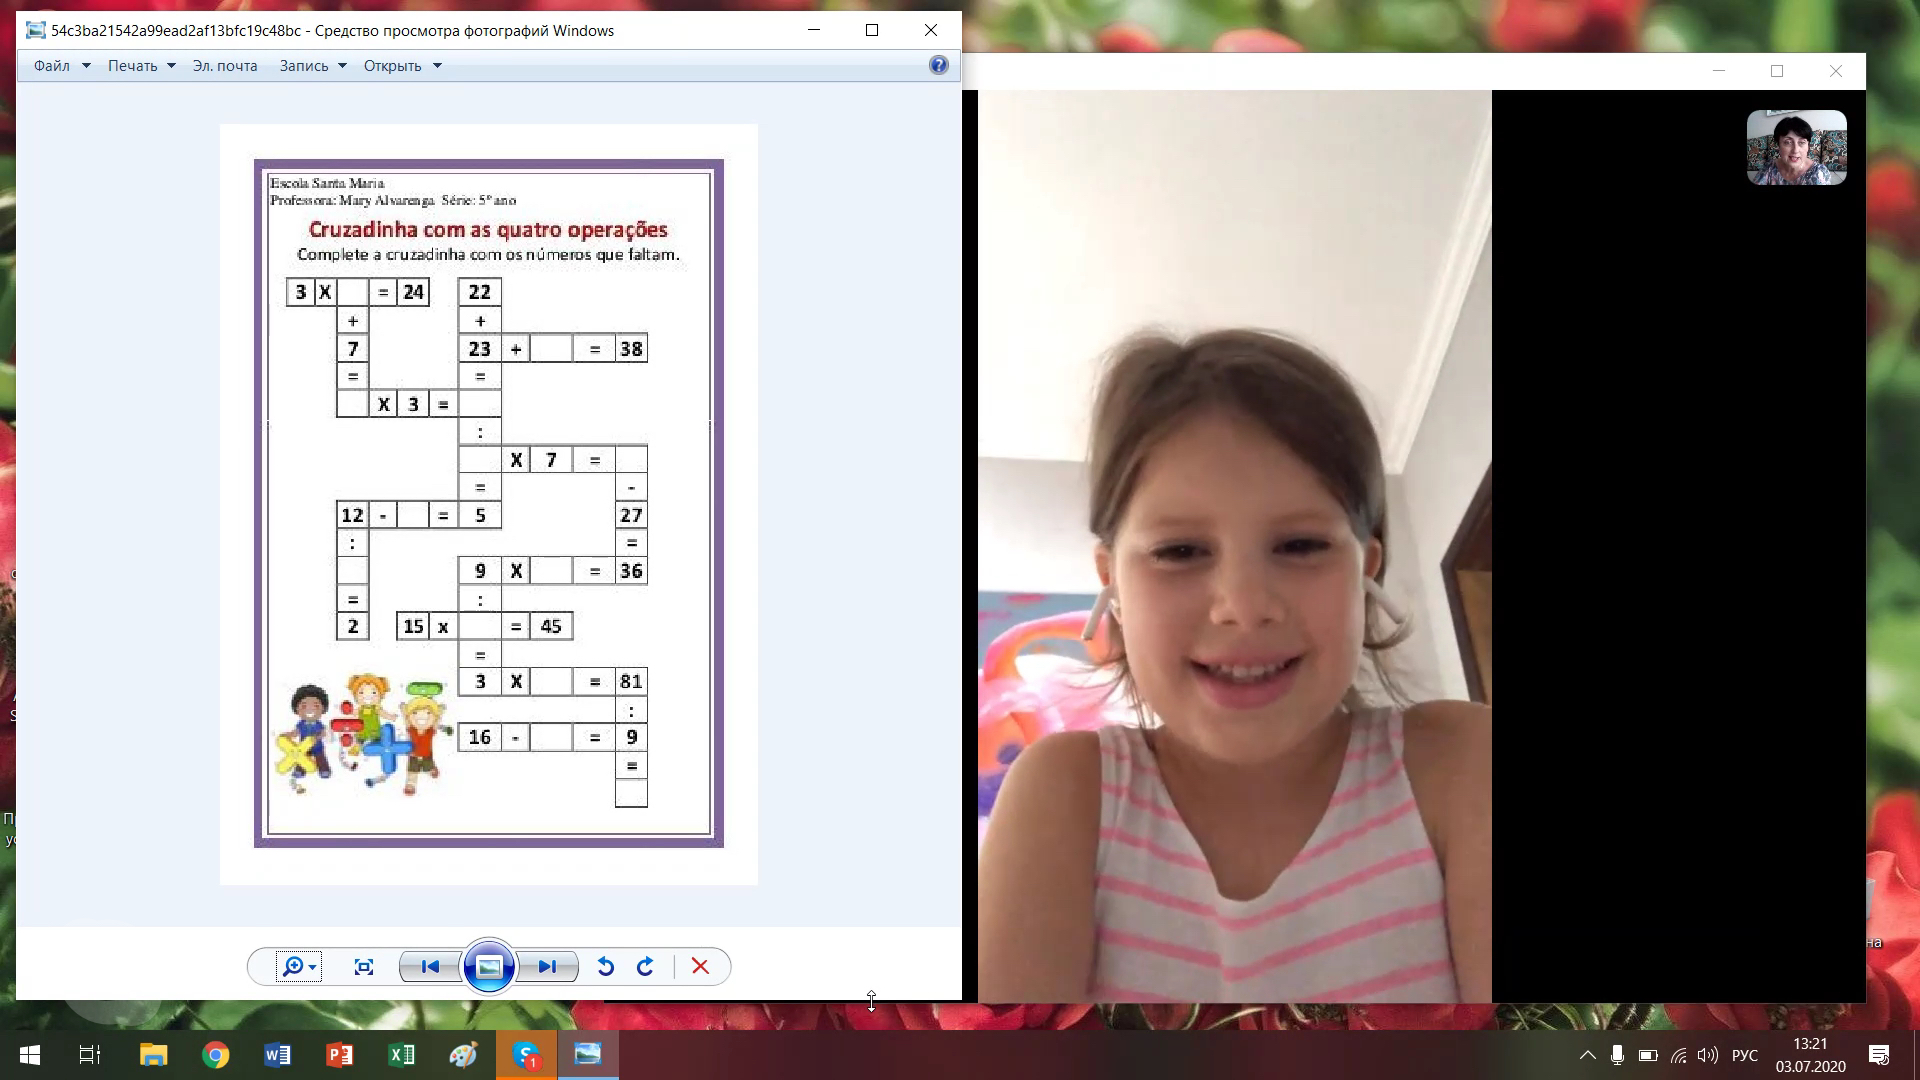Switch input language РУС indicator
Image resolution: width=1920 pixels, height=1080 pixels.
pyautogui.click(x=1745, y=1055)
